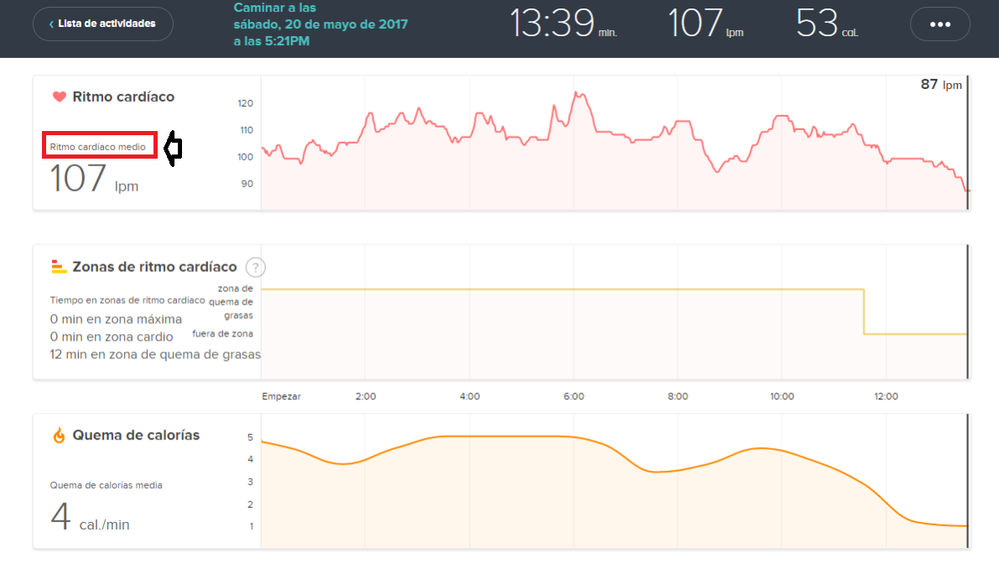
Task: Click the 6:00 time axis label
Action: pos(573,396)
